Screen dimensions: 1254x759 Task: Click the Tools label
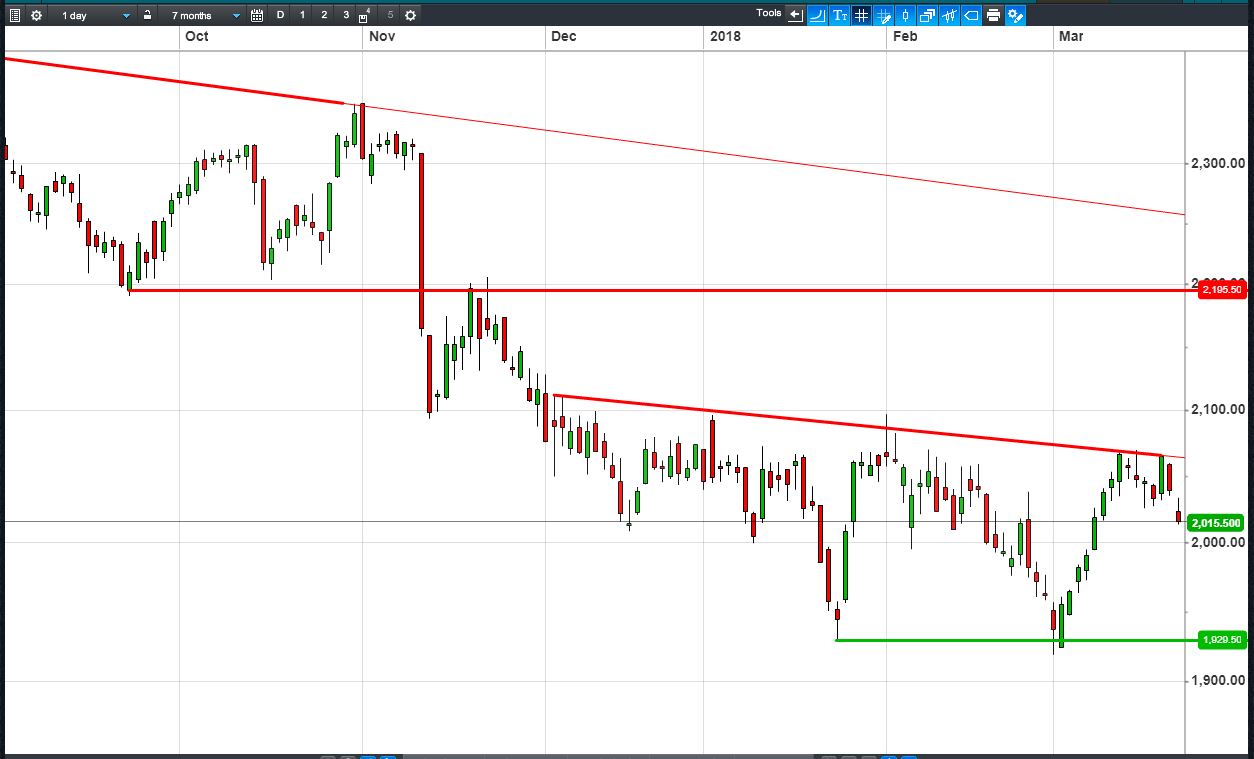point(768,13)
